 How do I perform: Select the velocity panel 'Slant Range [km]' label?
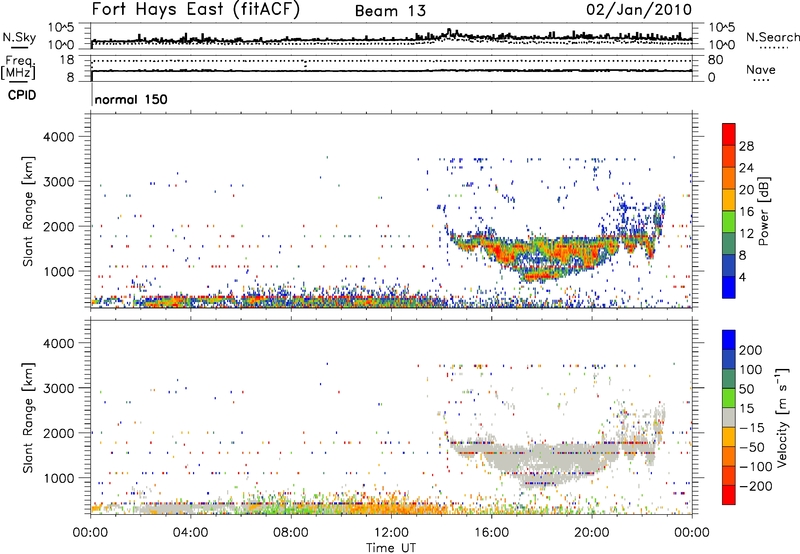pyautogui.click(x=28, y=417)
